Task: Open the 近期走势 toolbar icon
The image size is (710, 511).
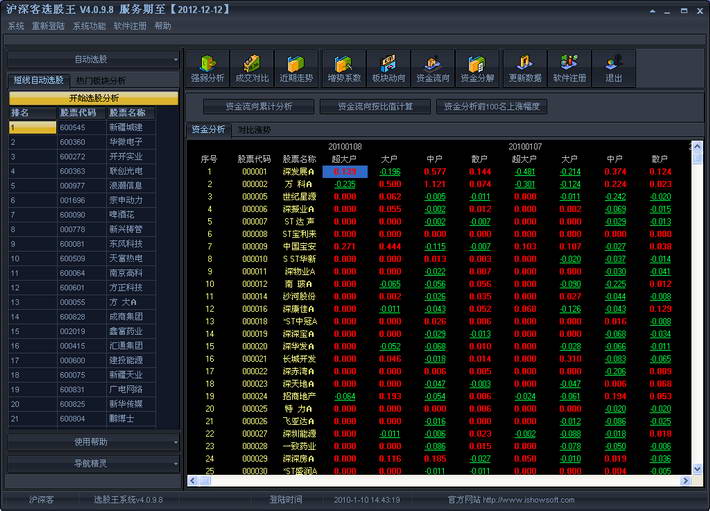Action: pos(296,68)
